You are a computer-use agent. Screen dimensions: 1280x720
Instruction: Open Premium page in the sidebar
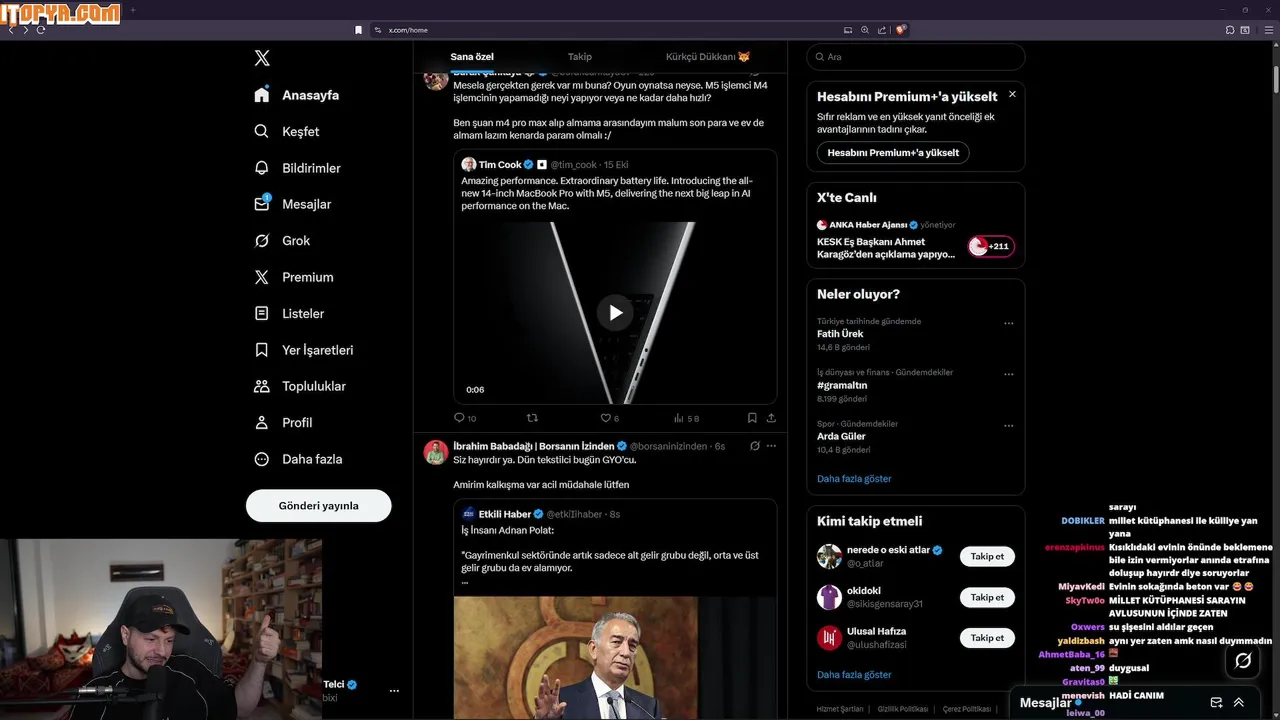click(x=293, y=277)
